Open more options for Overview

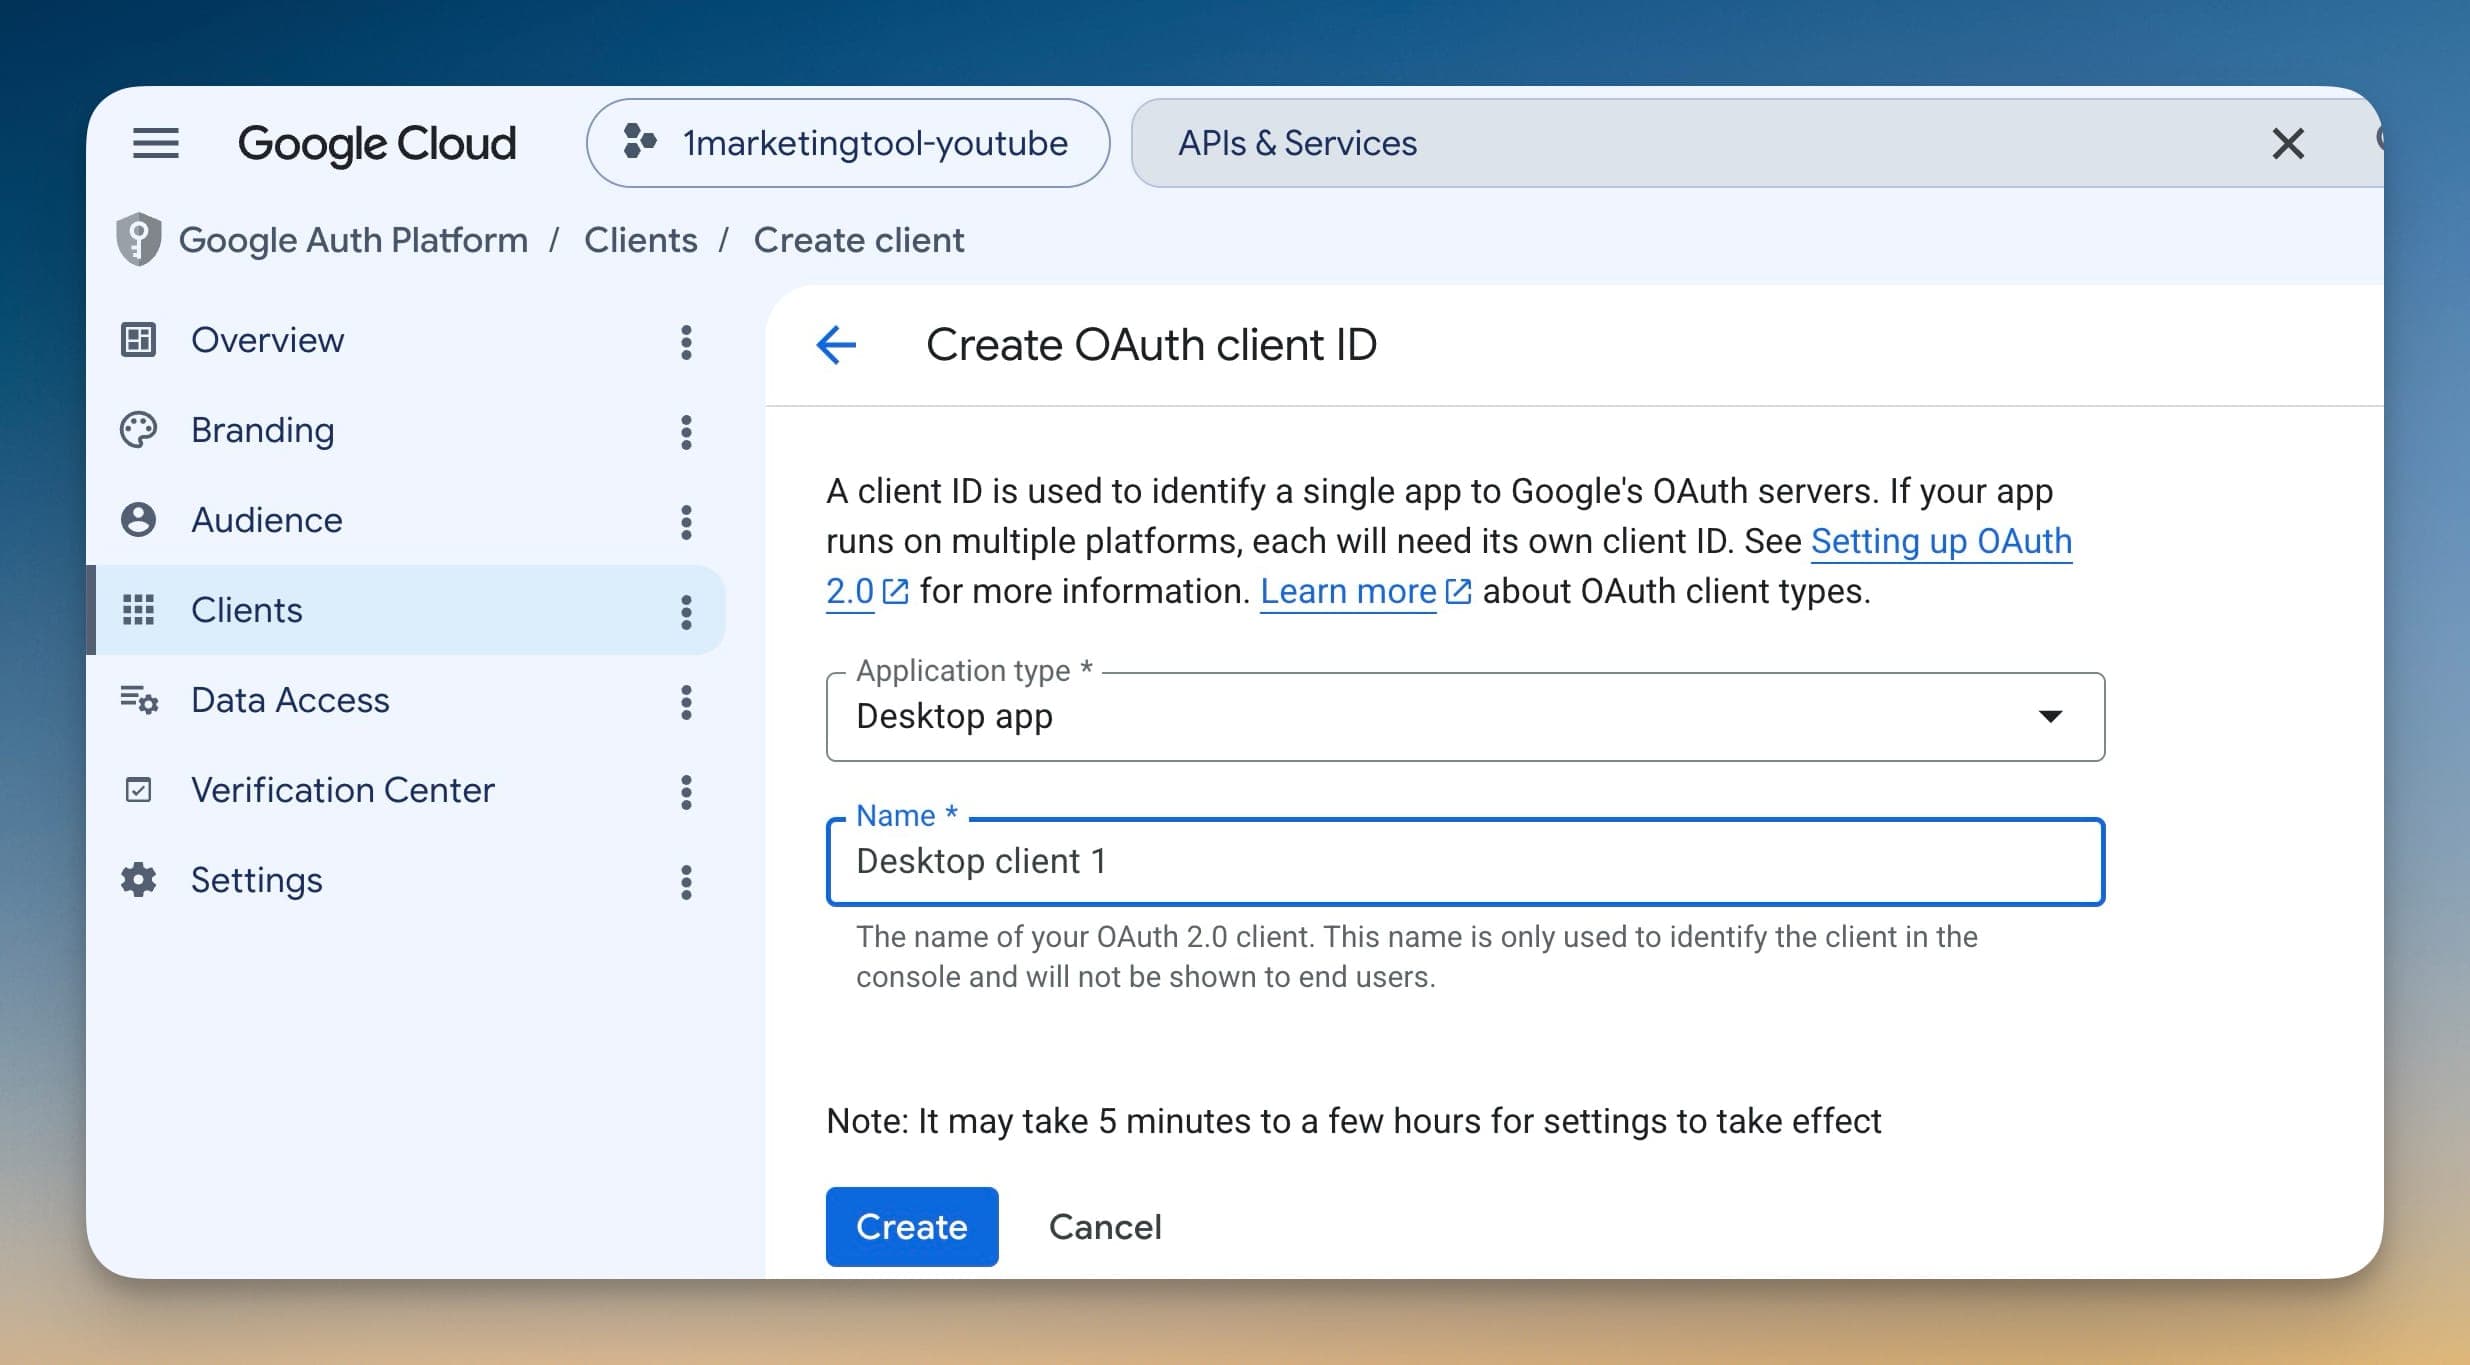[686, 342]
